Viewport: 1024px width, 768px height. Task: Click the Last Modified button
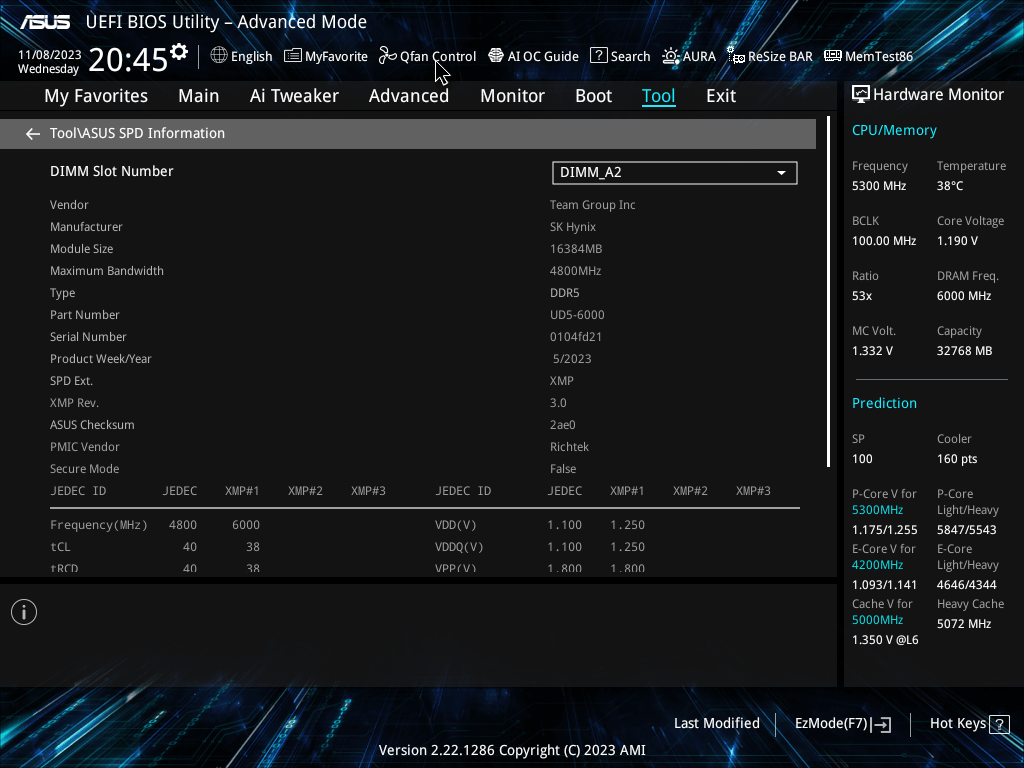(x=716, y=724)
